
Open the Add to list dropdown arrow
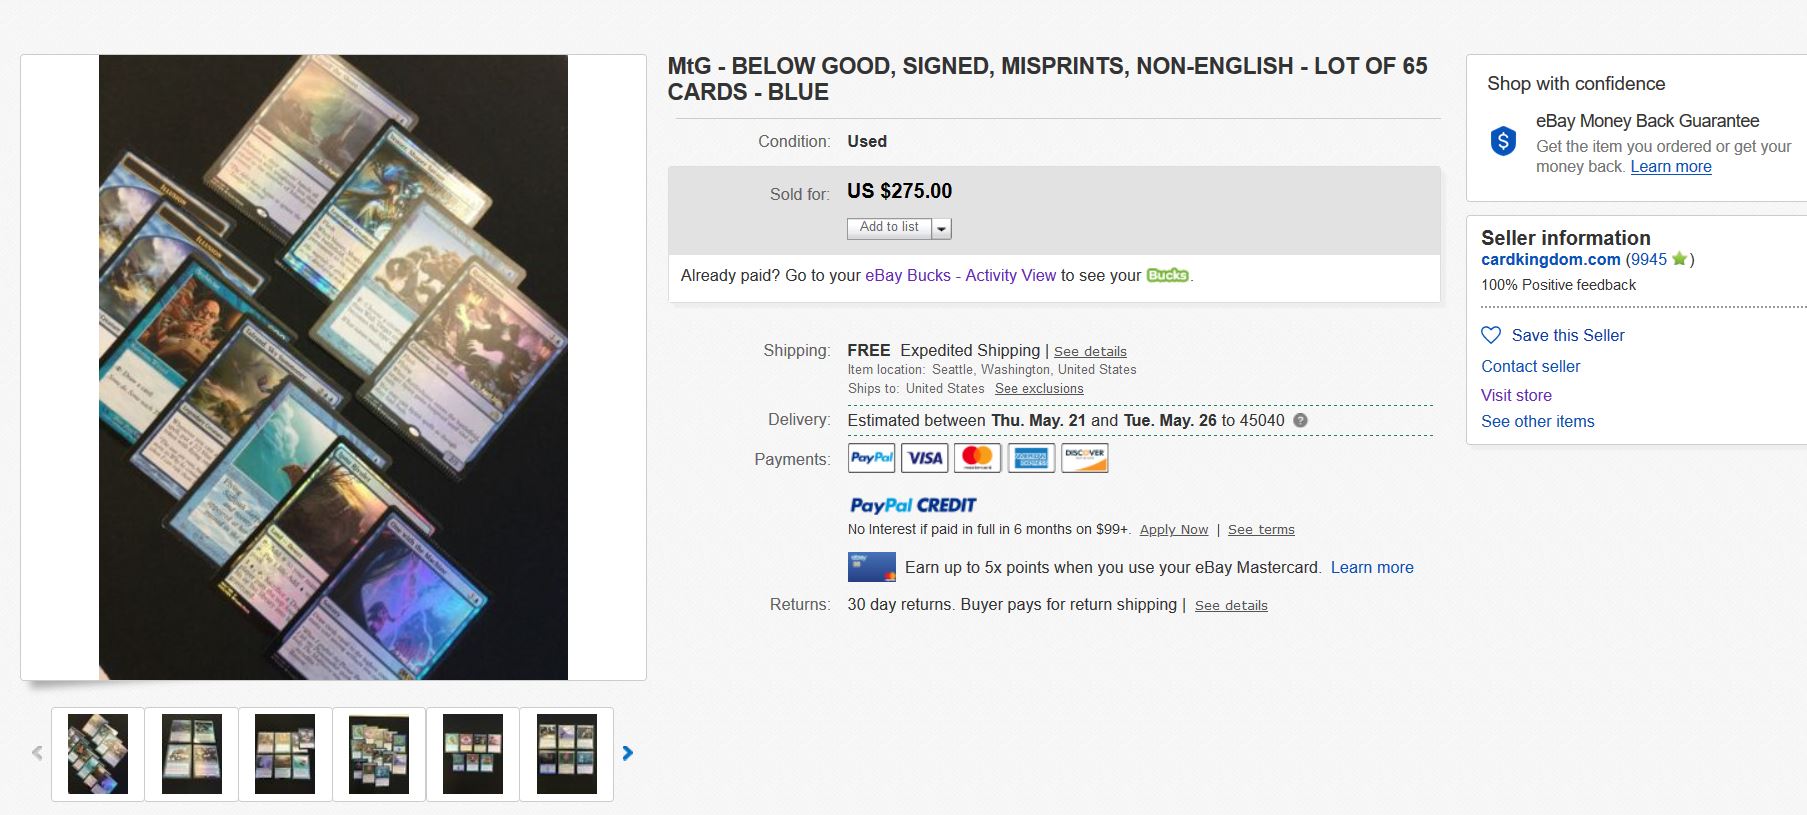(941, 228)
